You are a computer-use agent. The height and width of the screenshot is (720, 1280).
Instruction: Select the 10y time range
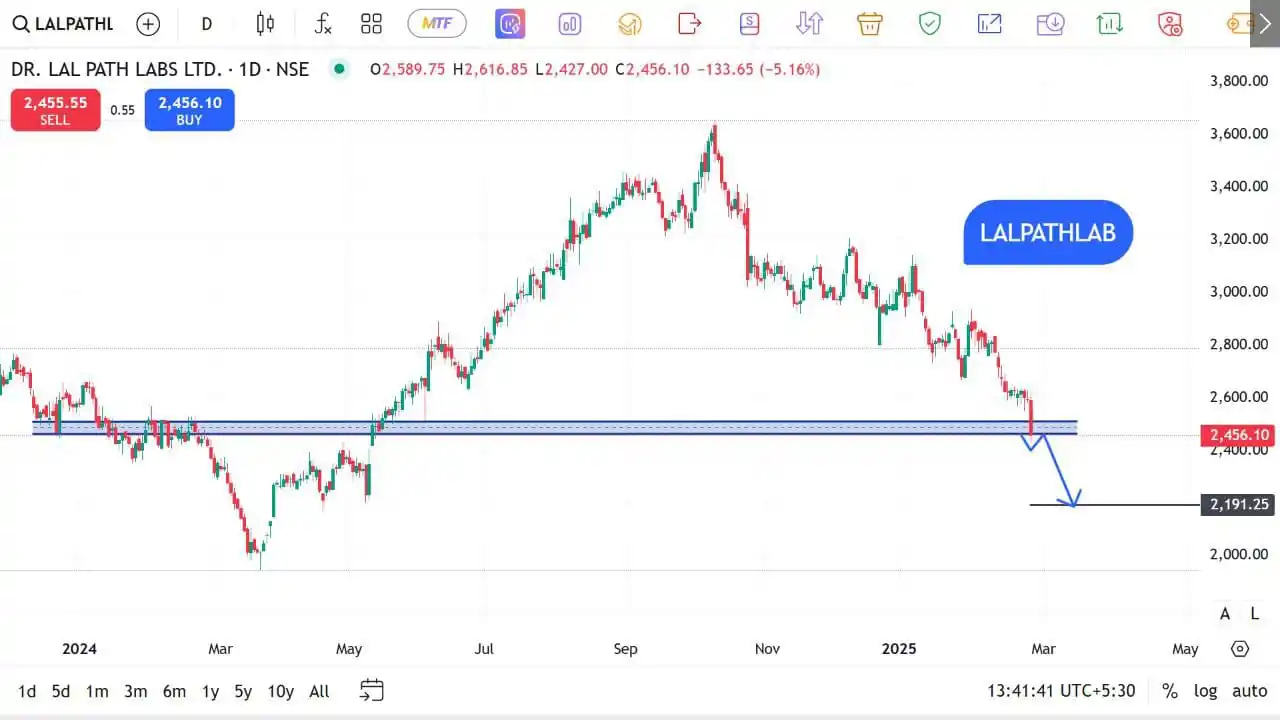(x=281, y=691)
